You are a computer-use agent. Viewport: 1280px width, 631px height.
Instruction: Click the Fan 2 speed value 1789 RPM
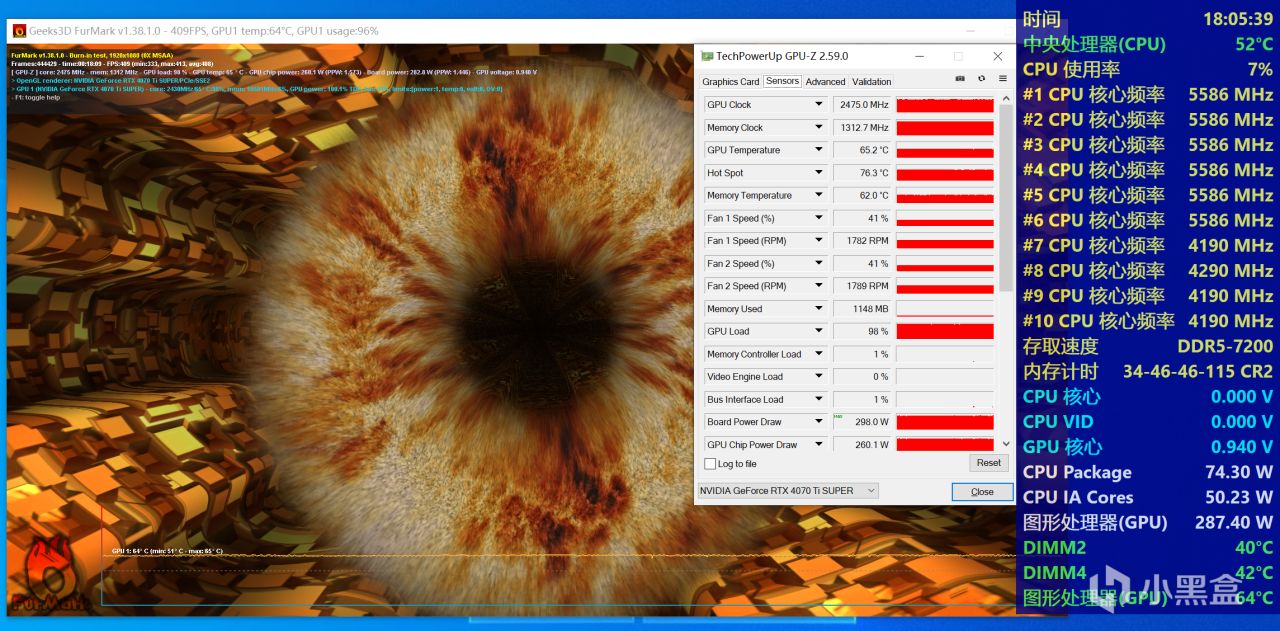point(862,286)
